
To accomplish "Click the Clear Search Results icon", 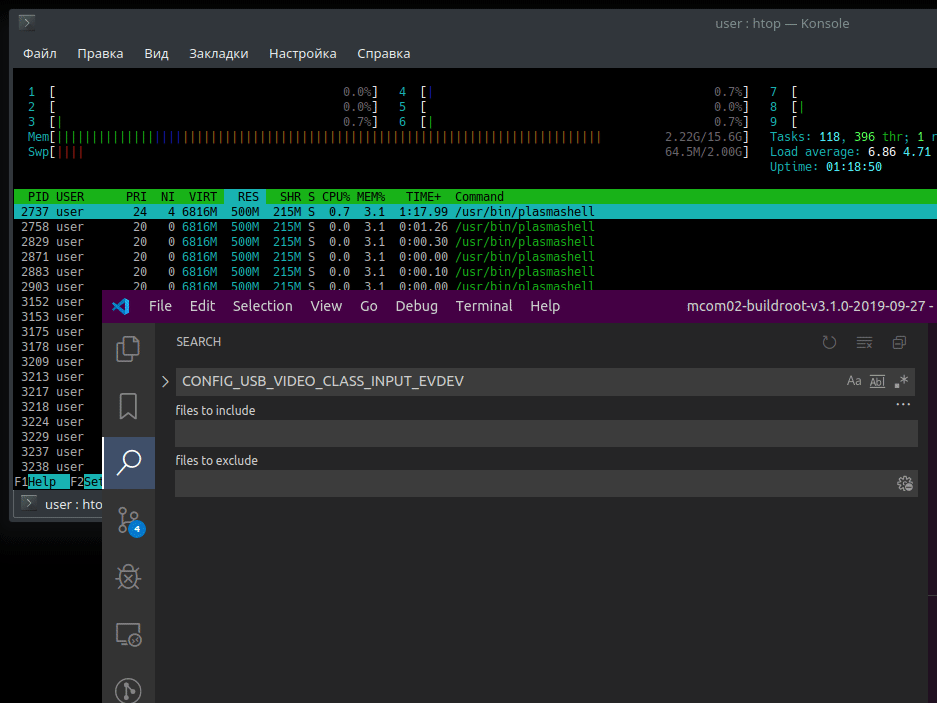I will pyautogui.click(x=864, y=343).
